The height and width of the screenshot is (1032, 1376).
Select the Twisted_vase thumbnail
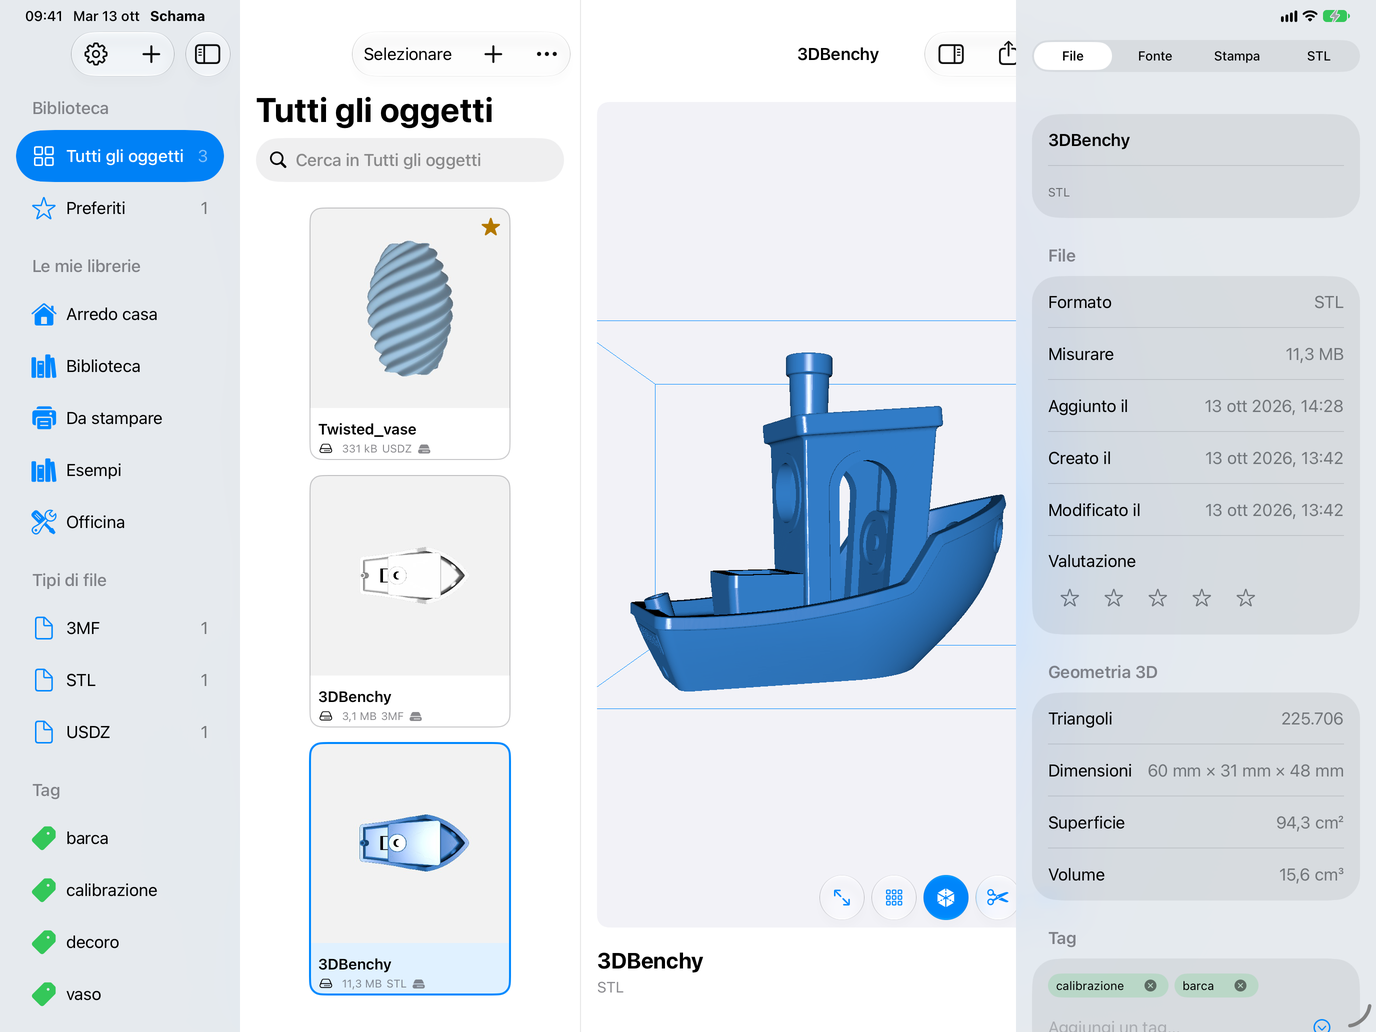point(410,334)
